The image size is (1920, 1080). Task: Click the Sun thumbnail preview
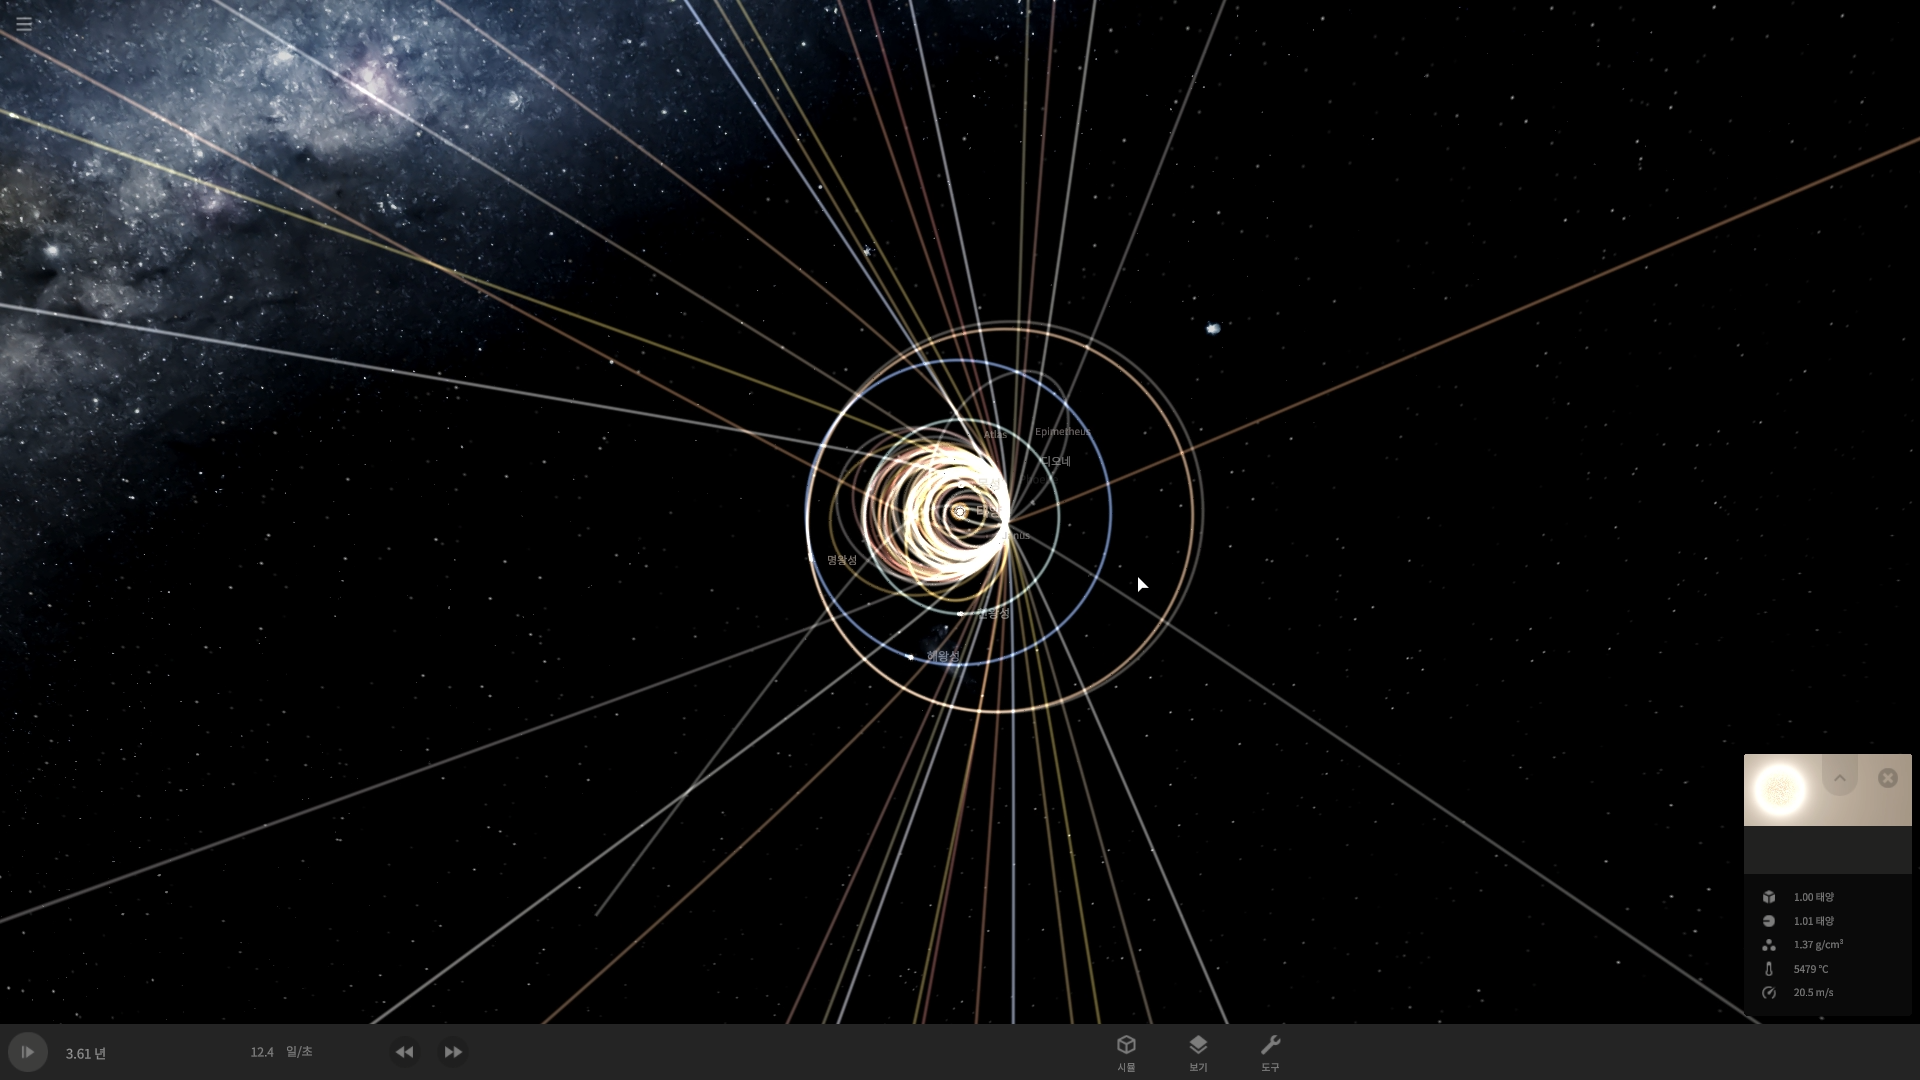(x=1780, y=790)
